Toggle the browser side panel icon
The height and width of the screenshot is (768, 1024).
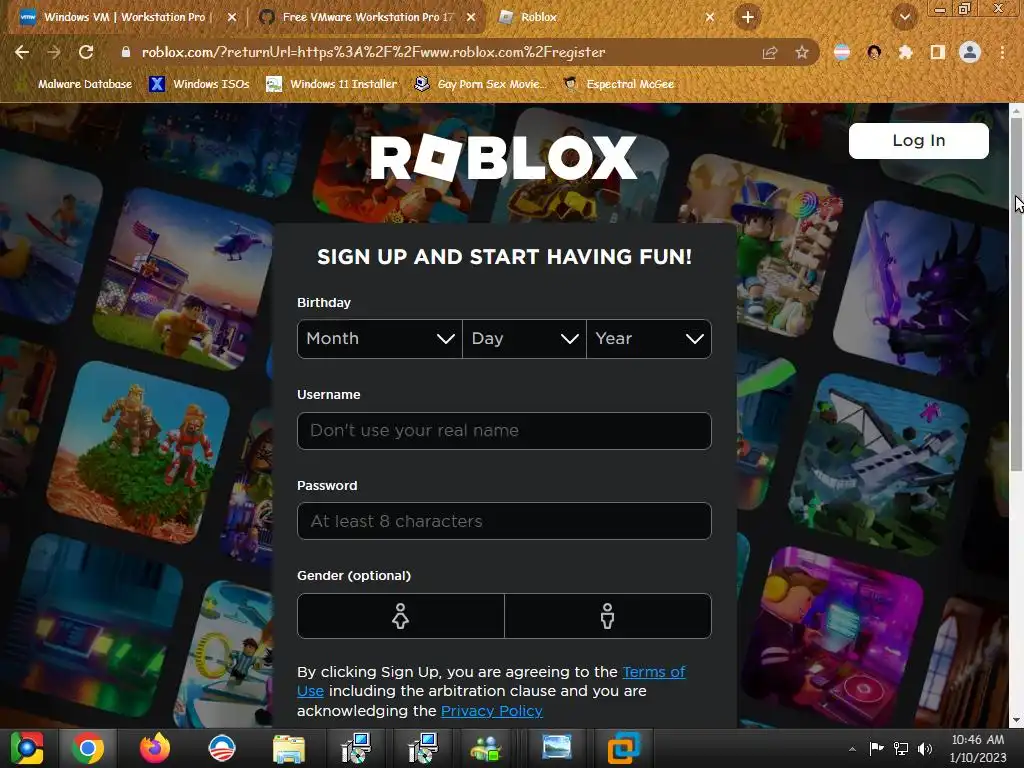pos(938,52)
